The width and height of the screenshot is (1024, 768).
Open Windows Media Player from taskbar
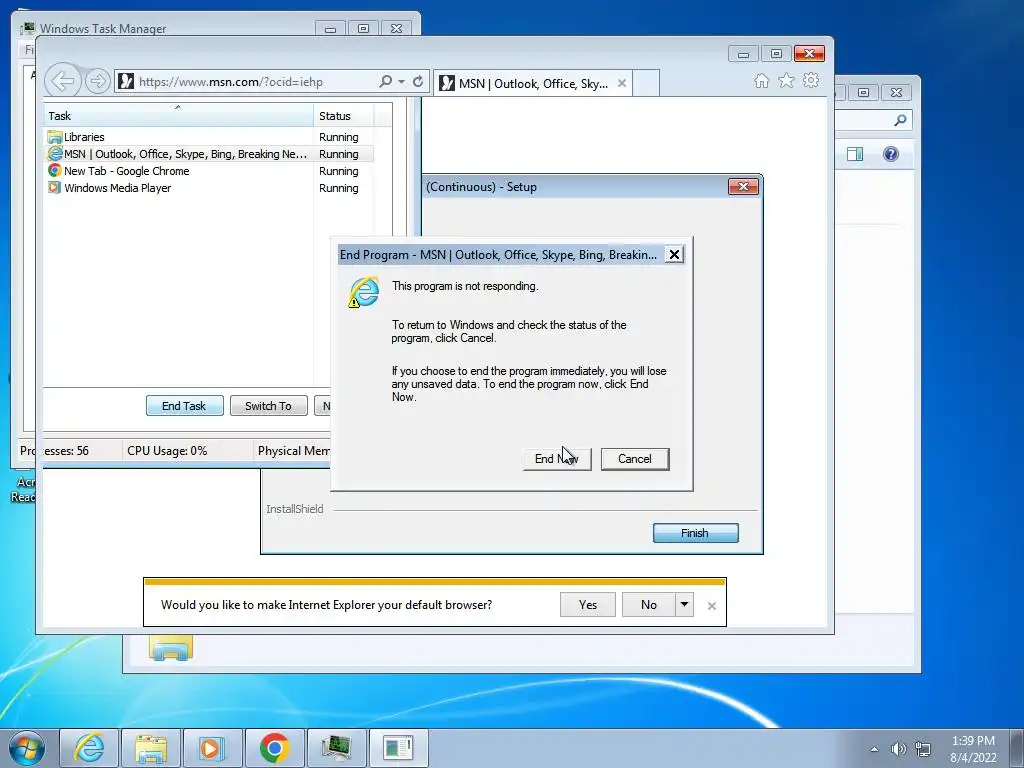212,748
